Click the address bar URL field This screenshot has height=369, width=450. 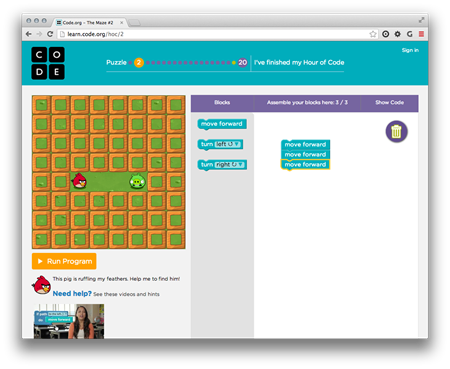point(213,34)
